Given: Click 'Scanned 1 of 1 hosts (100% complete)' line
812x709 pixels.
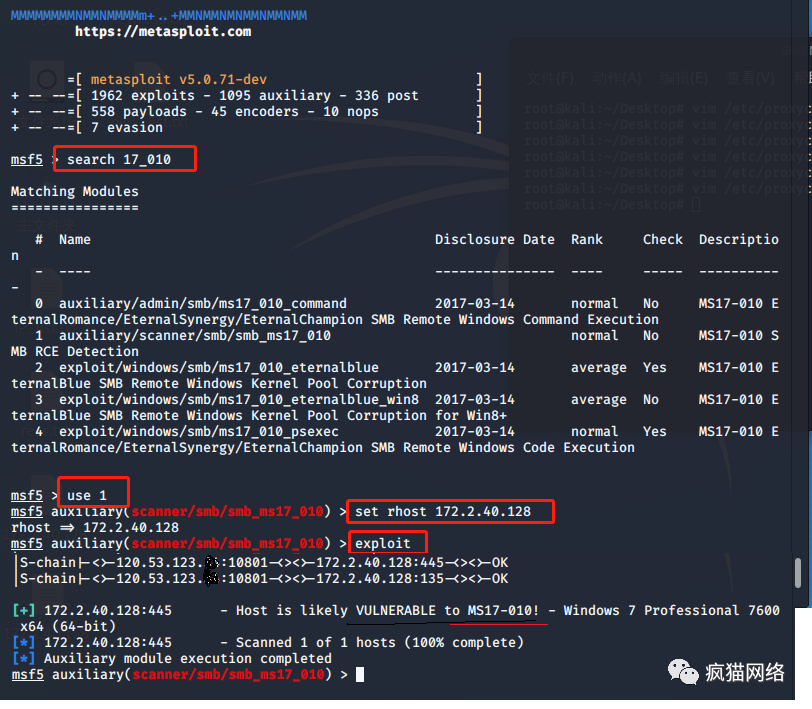Looking at the screenshot, I should tap(380, 643).
